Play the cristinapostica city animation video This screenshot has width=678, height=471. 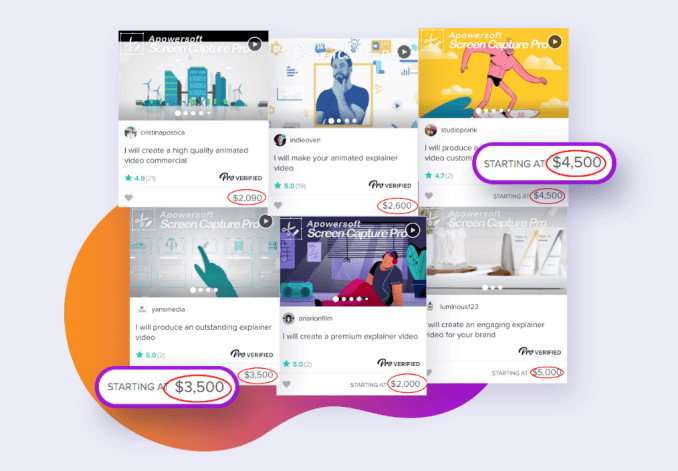point(255,44)
